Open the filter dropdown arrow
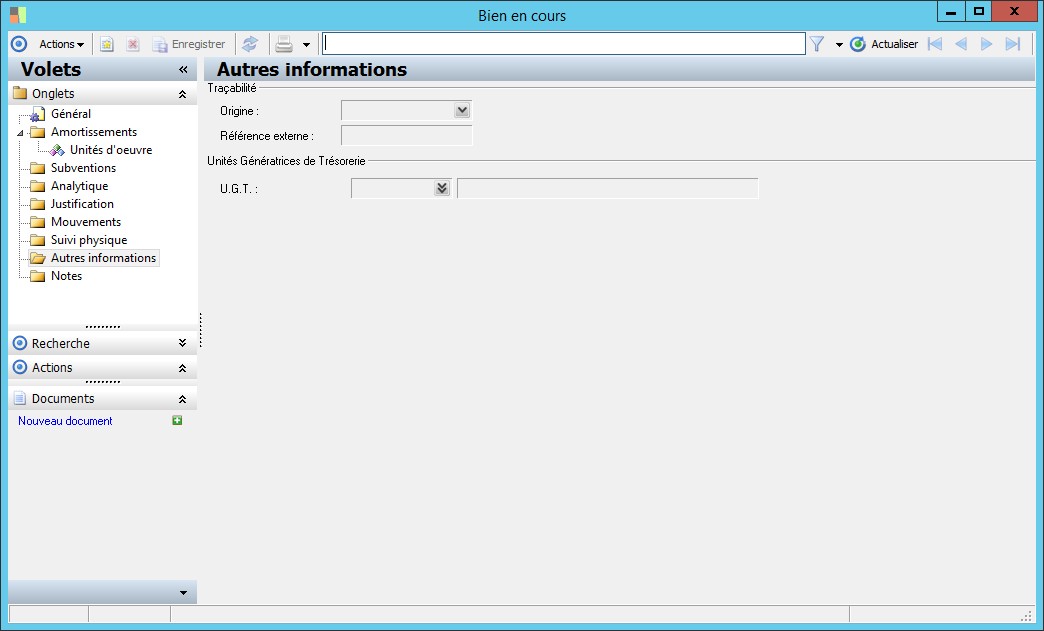 [839, 45]
